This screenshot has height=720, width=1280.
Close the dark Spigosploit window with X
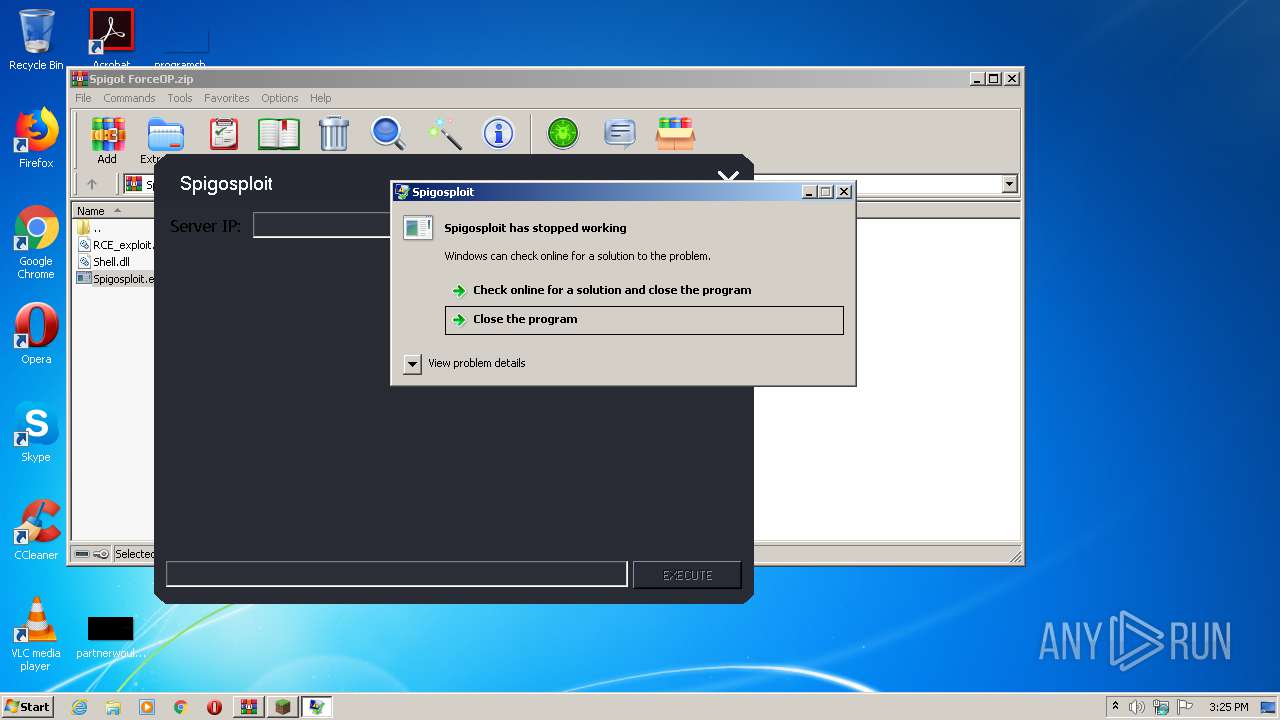(x=728, y=179)
